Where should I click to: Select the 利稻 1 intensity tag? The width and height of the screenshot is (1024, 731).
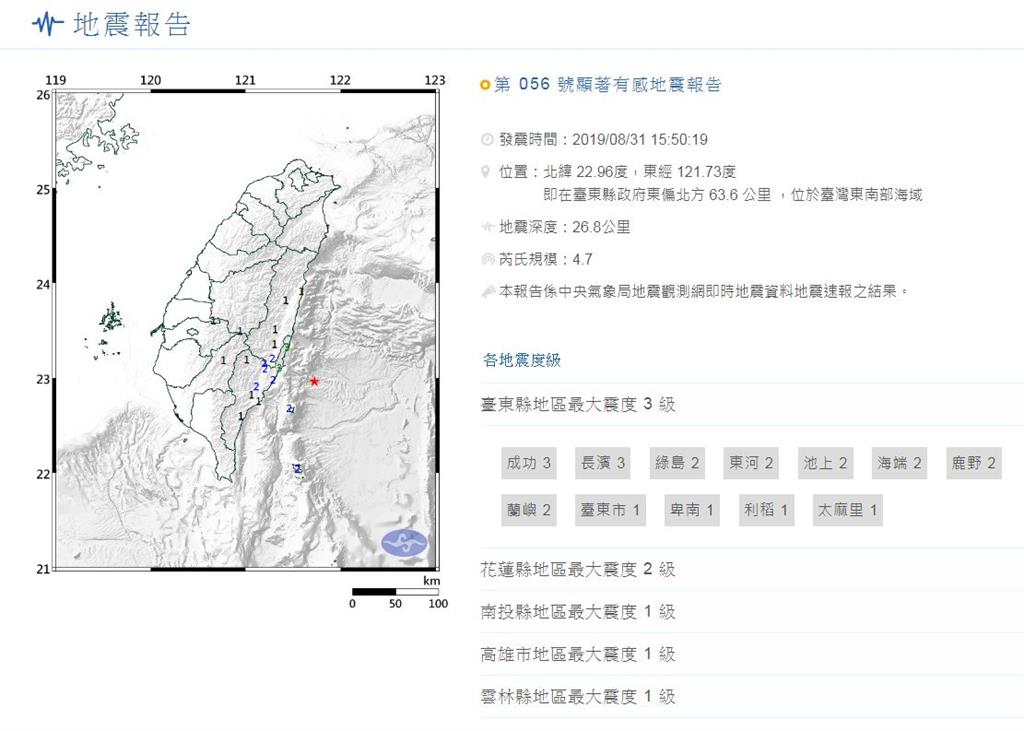point(766,510)
